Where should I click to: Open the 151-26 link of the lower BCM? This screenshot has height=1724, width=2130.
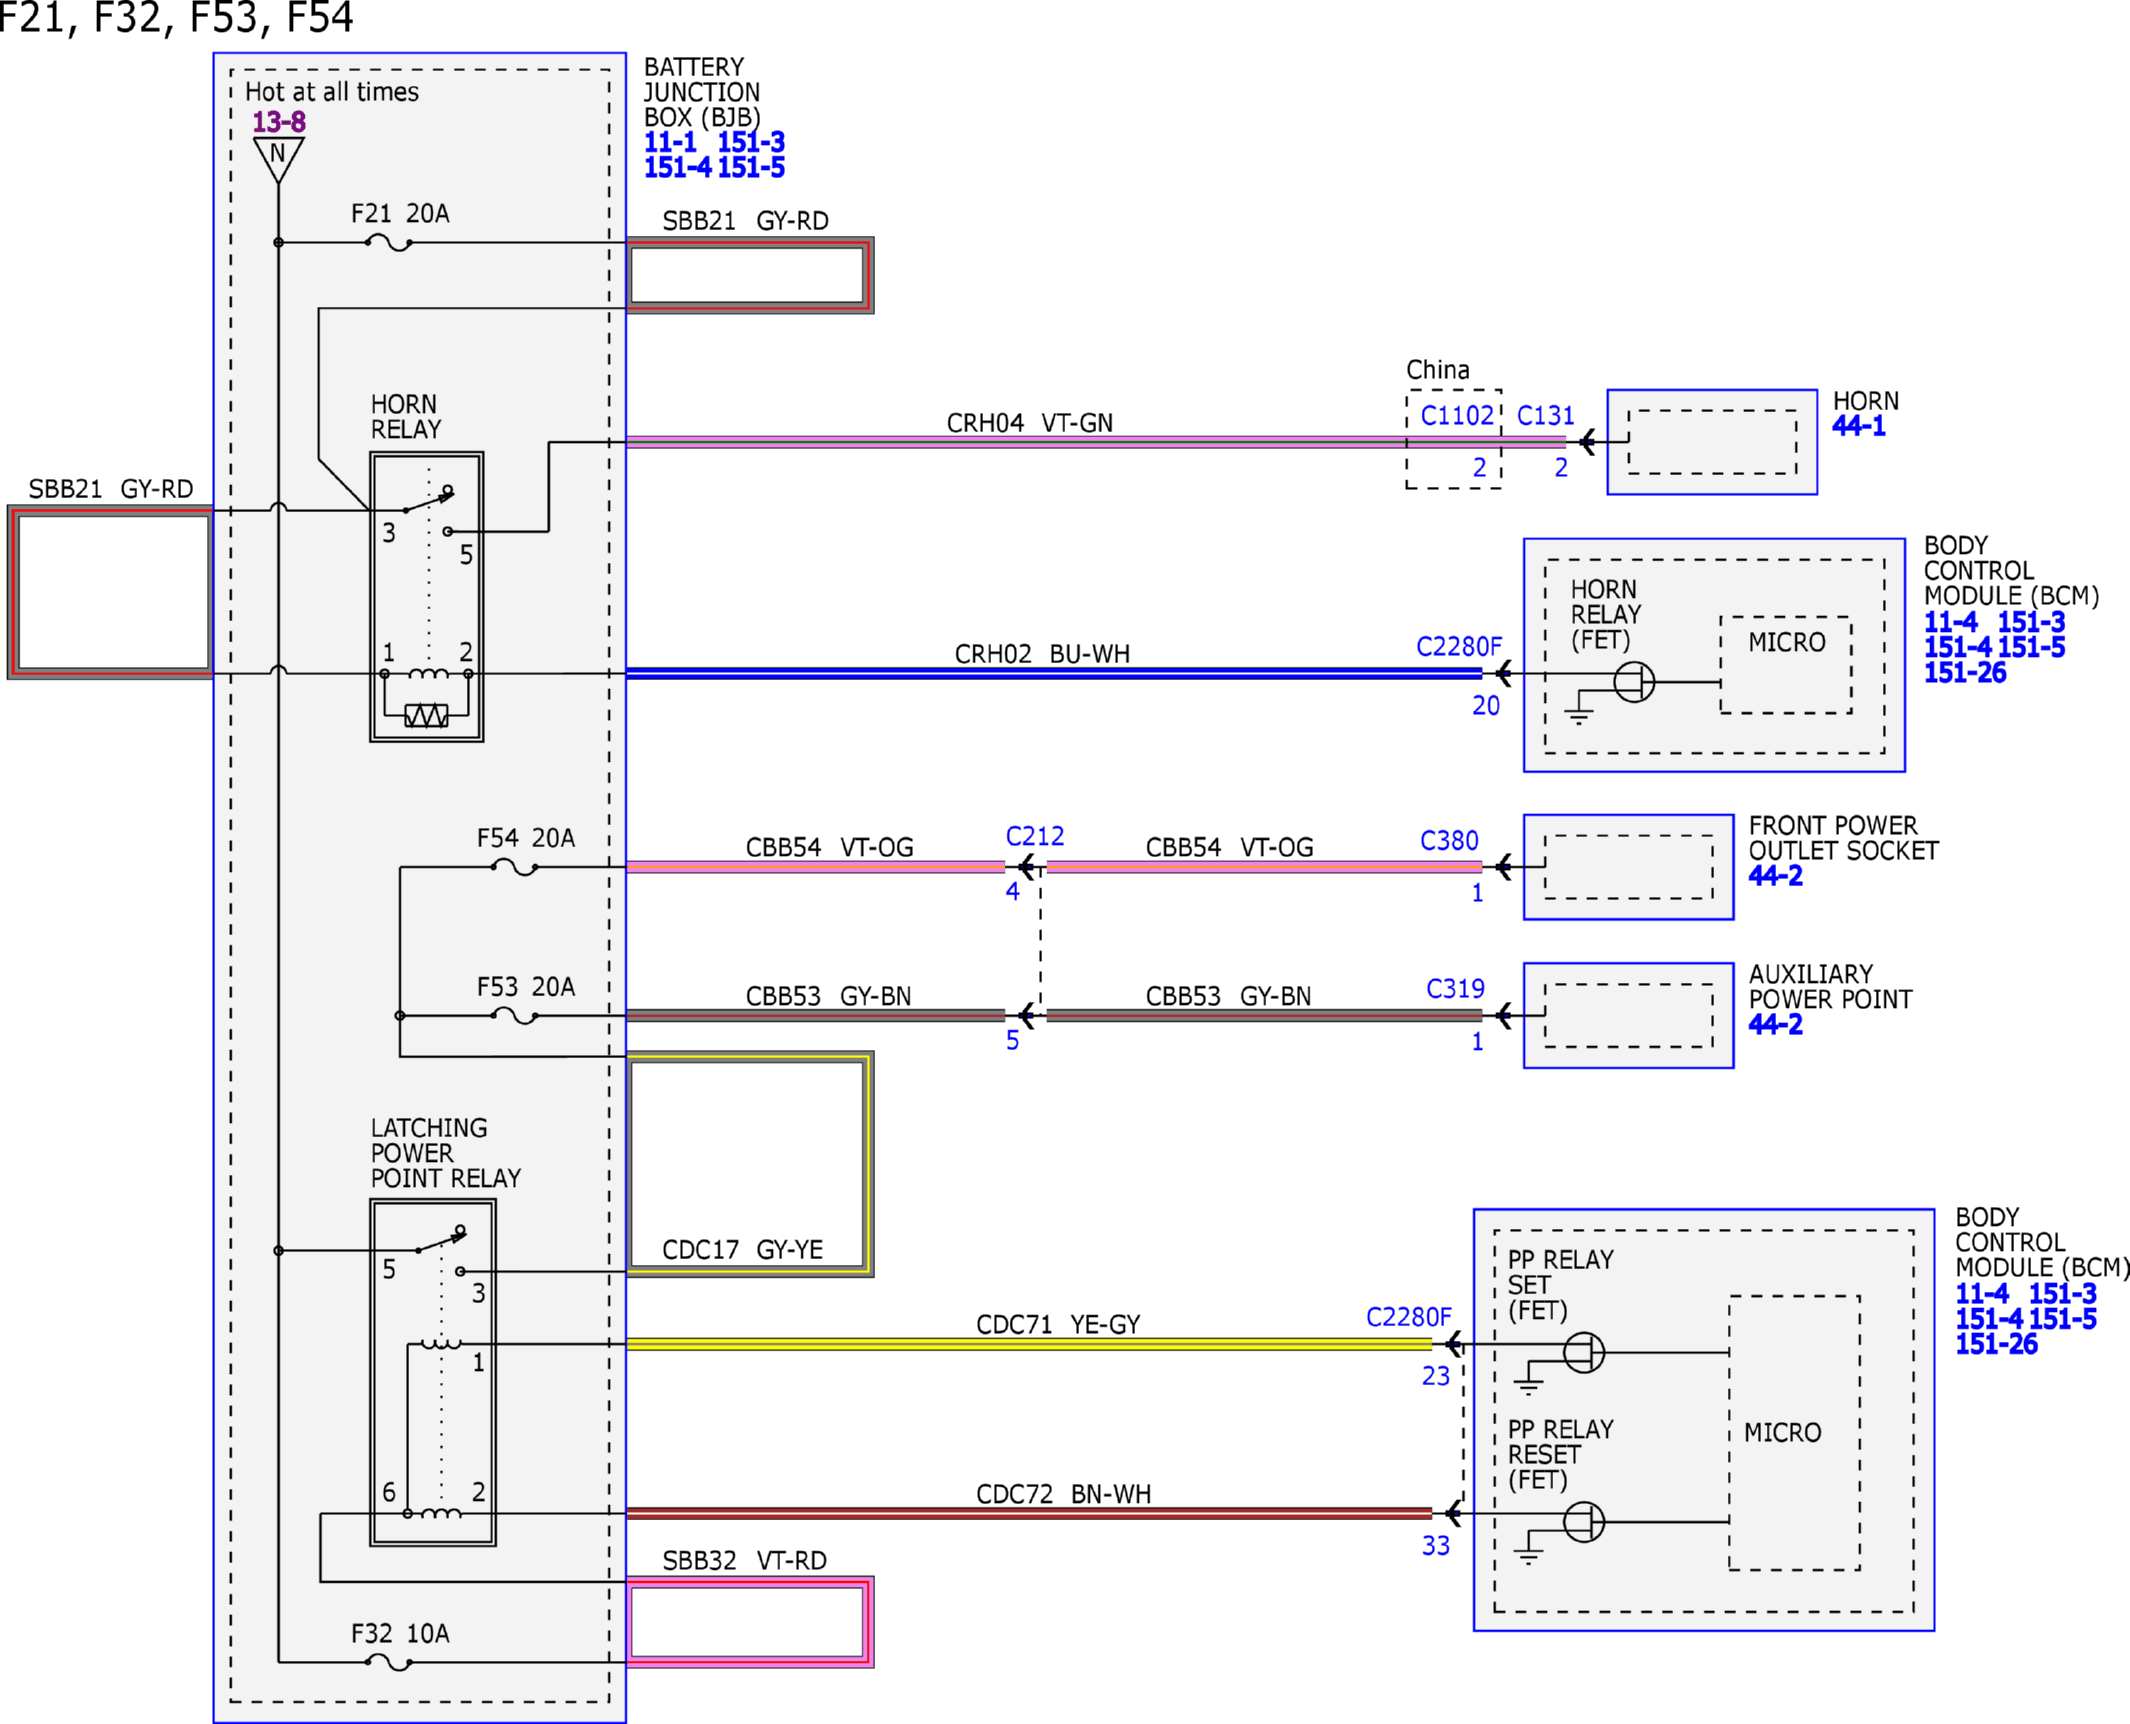[x=1997, y=1345]
